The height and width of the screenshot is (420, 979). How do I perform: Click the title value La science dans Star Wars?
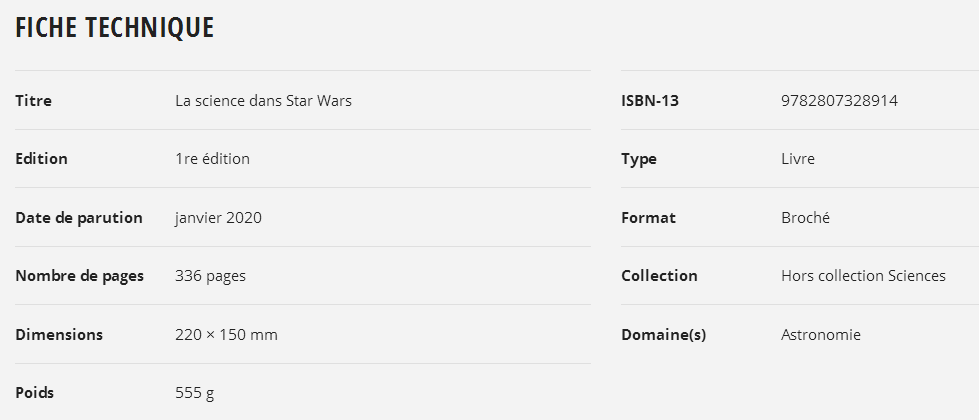(263, 101)
